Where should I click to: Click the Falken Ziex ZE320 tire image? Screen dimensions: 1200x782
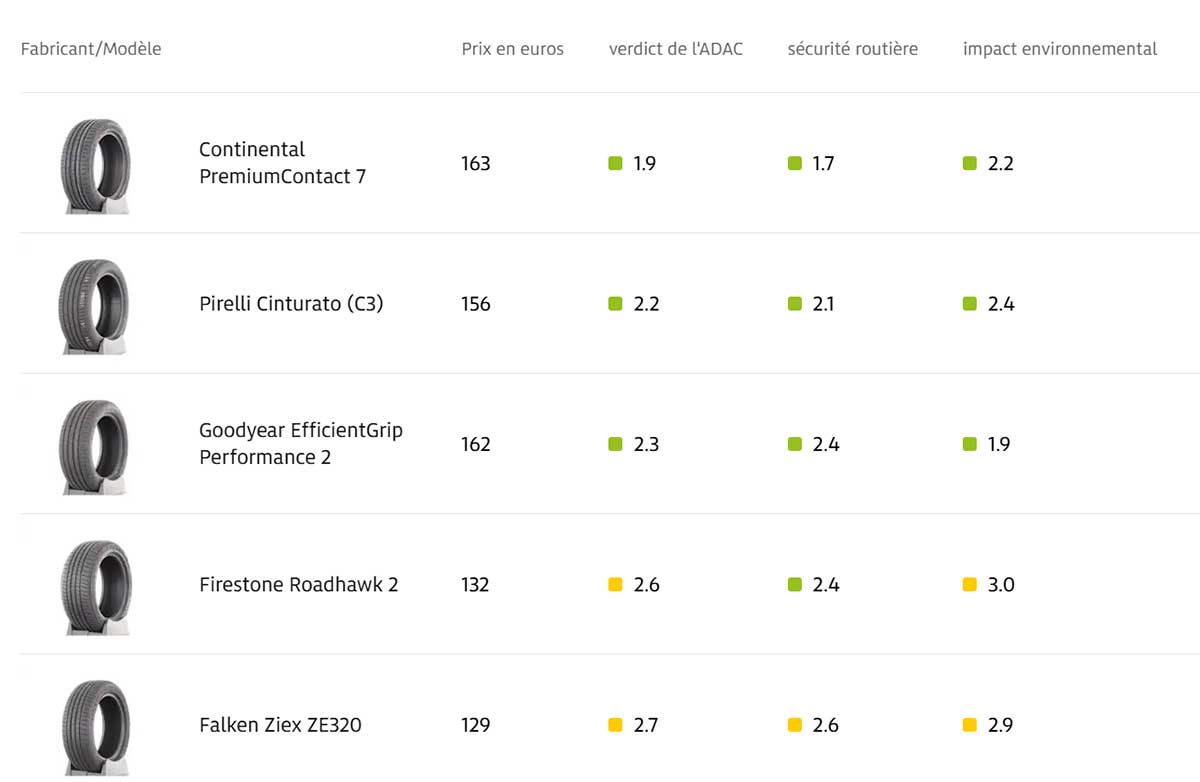pyautogui.click(x=95, y=726)
